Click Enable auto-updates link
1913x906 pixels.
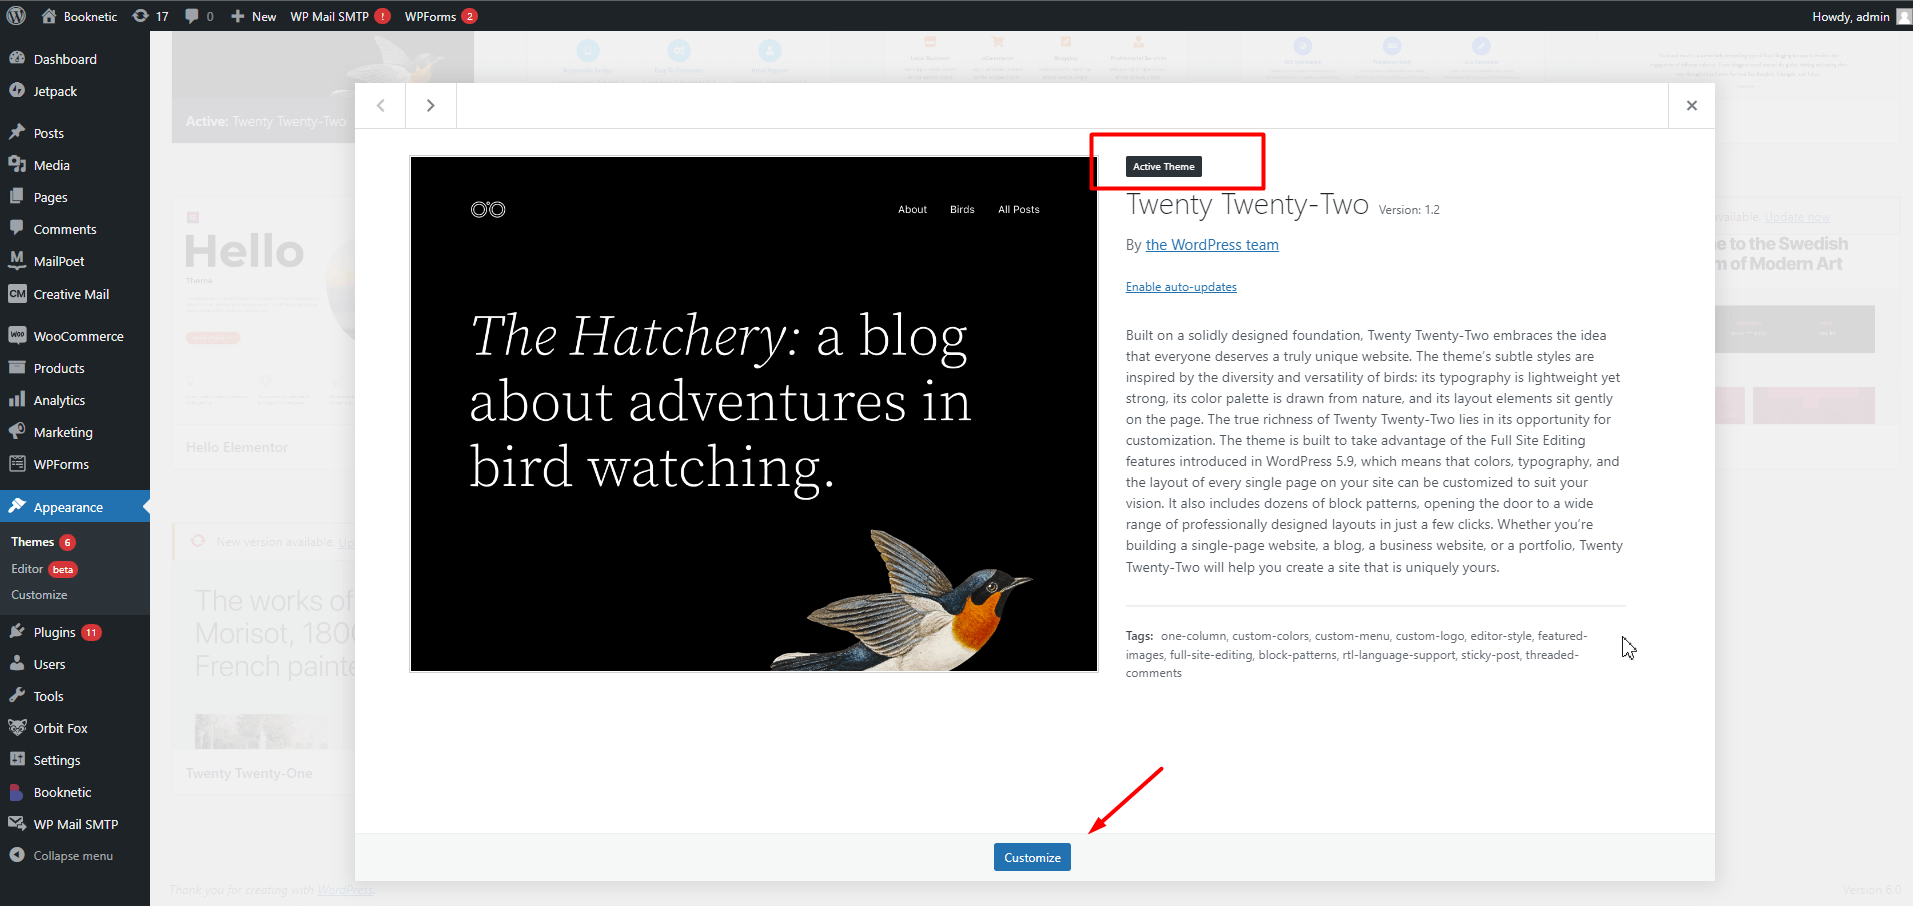(x=1181, y=287)
